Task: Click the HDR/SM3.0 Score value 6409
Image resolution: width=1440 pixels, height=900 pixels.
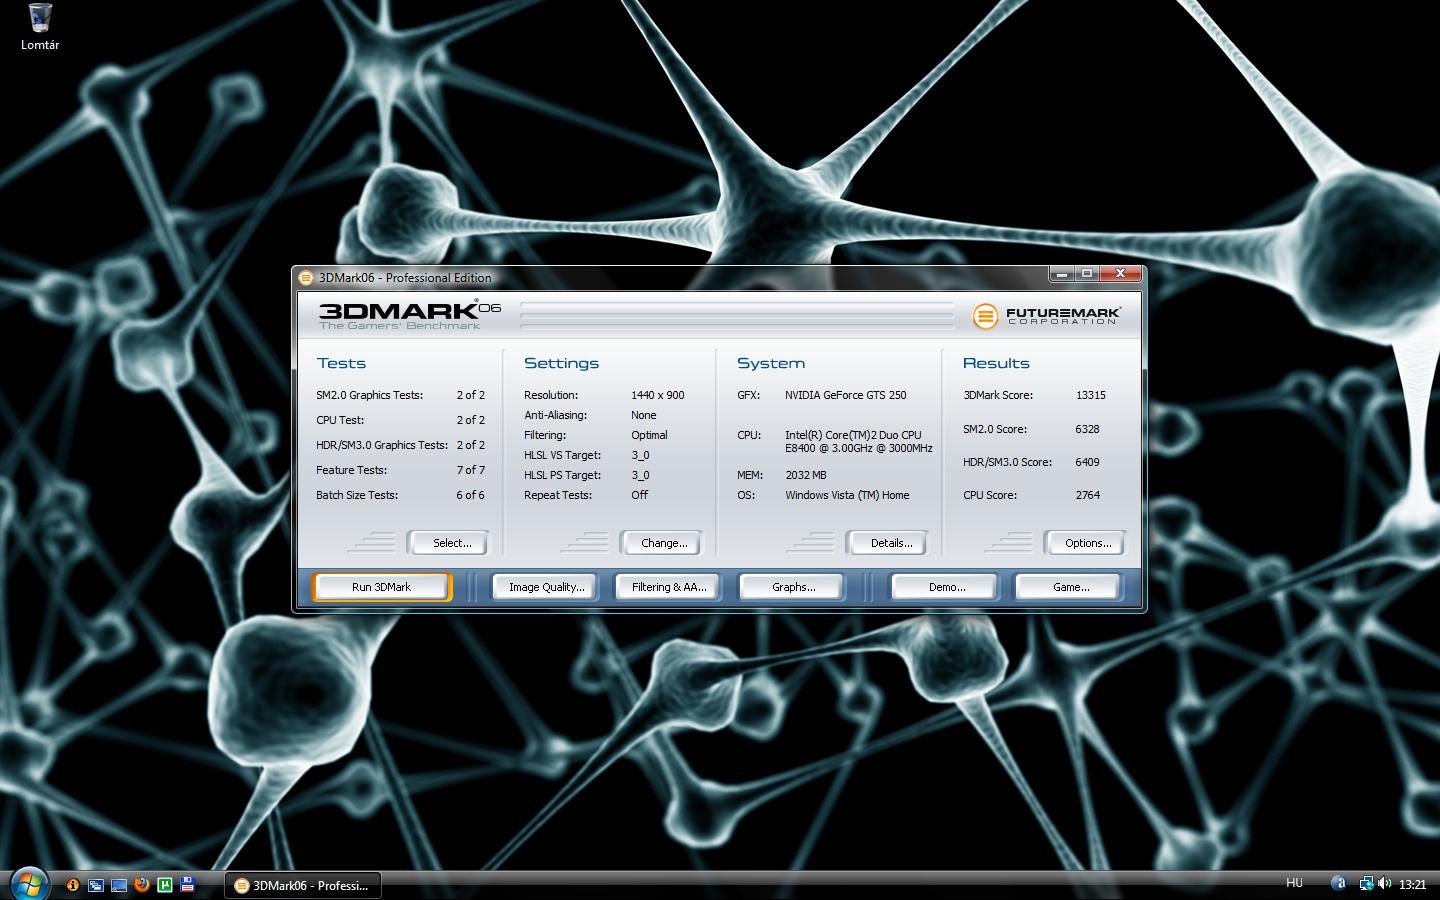Action: (x=1087, y=462)
